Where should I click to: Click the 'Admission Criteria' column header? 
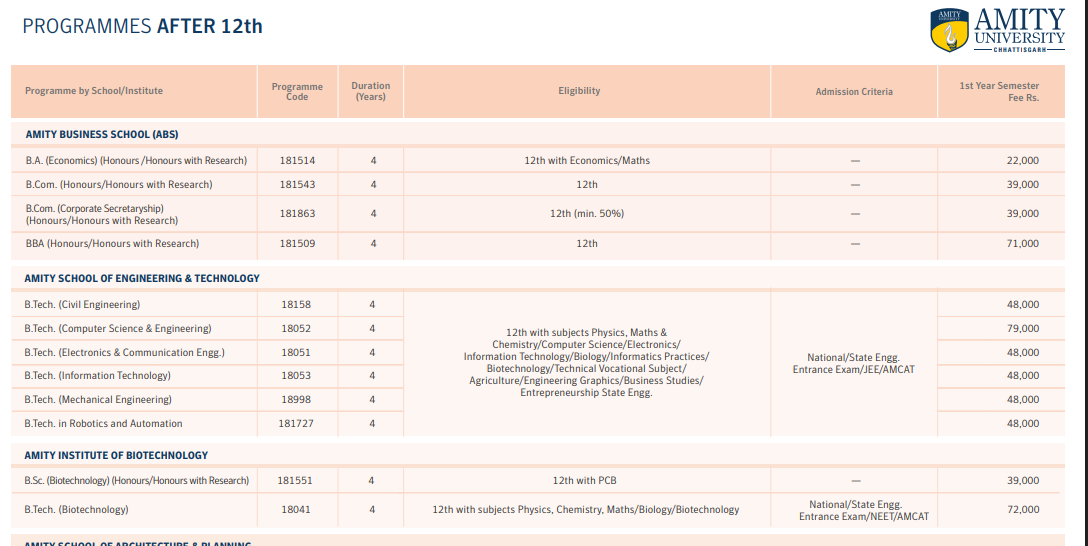pos(854,92)
